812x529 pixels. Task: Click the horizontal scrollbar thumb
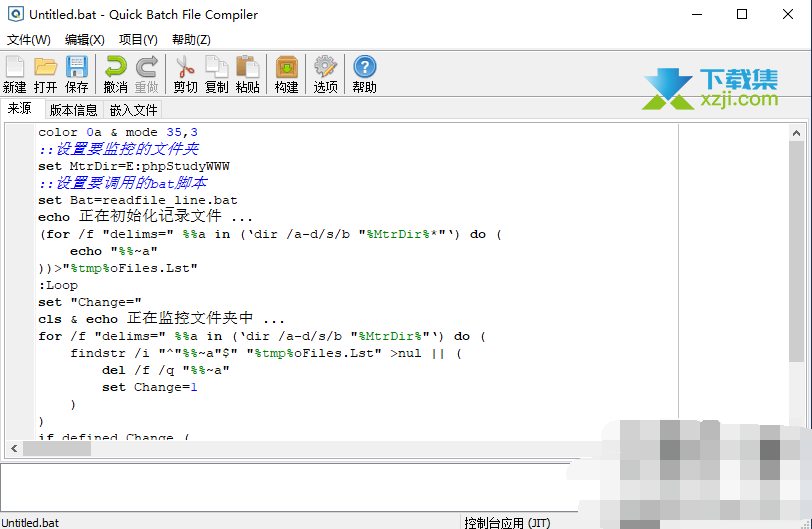coord(57,449)
